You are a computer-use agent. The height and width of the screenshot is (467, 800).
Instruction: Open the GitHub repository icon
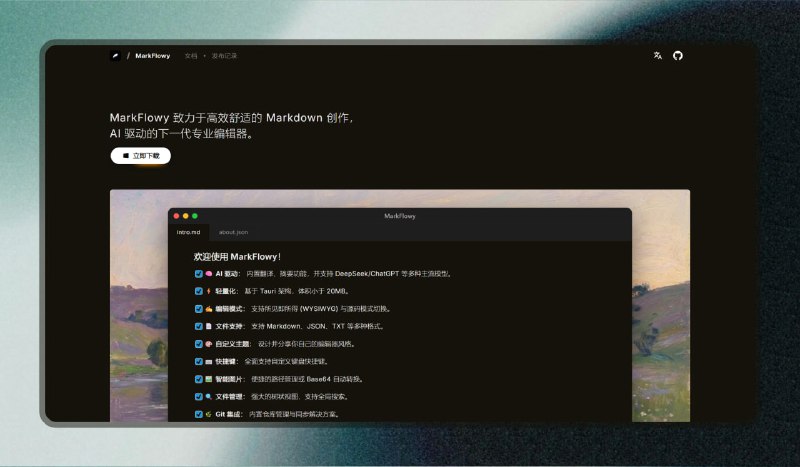(678, 56)
